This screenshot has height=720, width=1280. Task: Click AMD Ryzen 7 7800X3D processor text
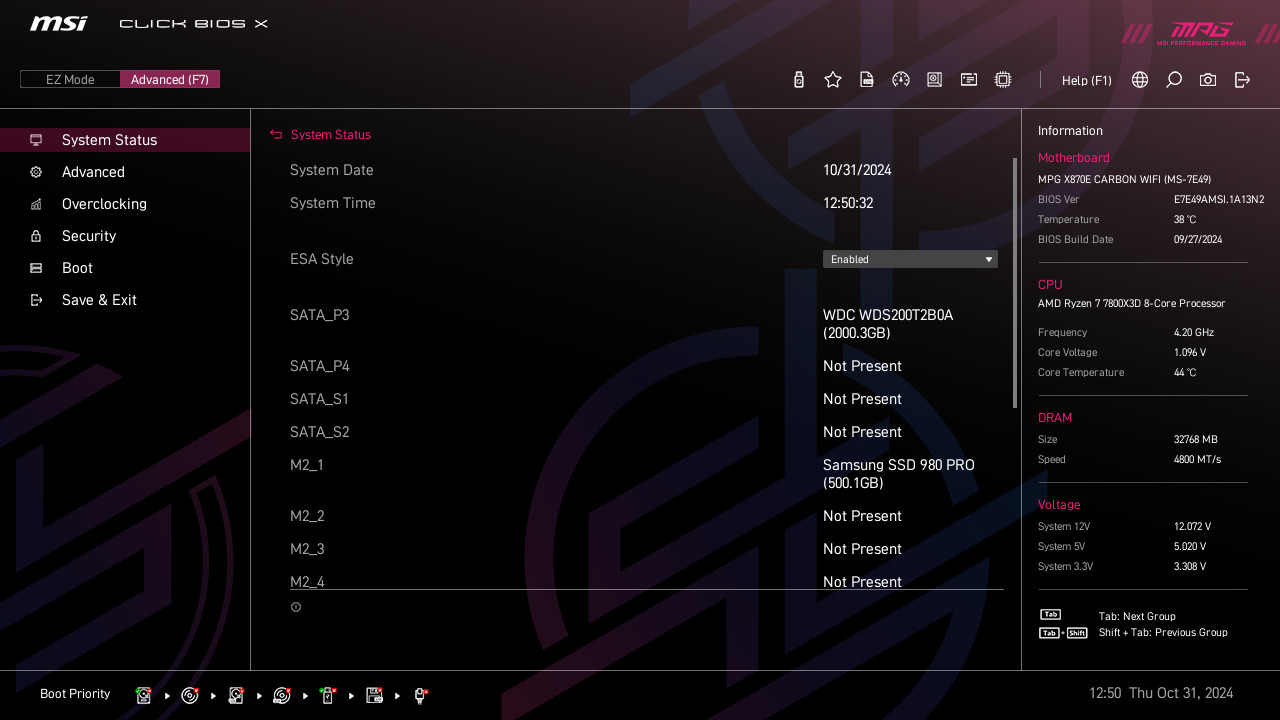click(1131, 304)
